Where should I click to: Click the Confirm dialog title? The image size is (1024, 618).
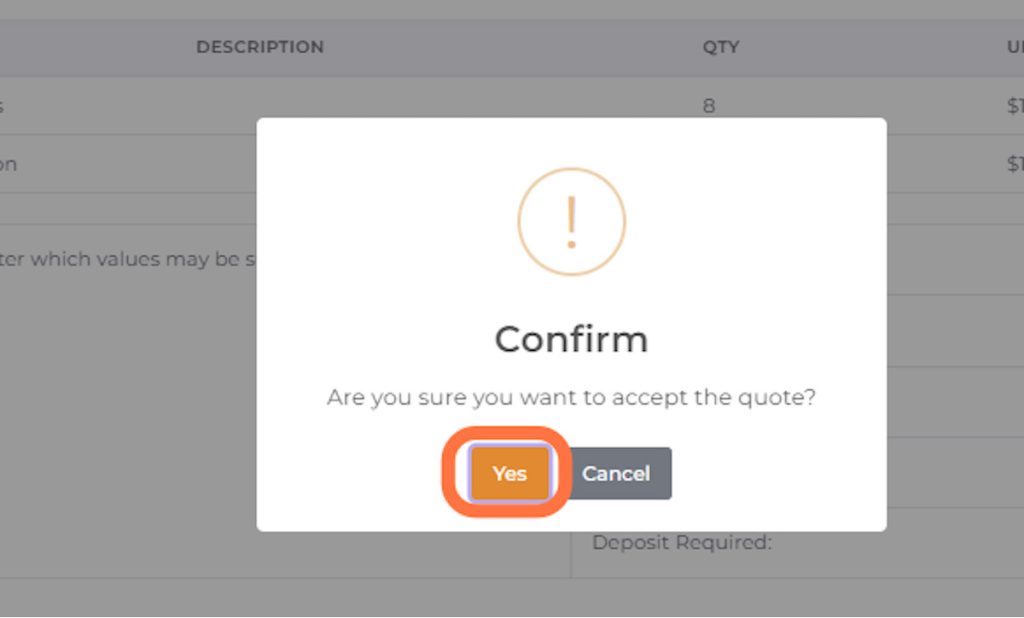pos(571,339)
